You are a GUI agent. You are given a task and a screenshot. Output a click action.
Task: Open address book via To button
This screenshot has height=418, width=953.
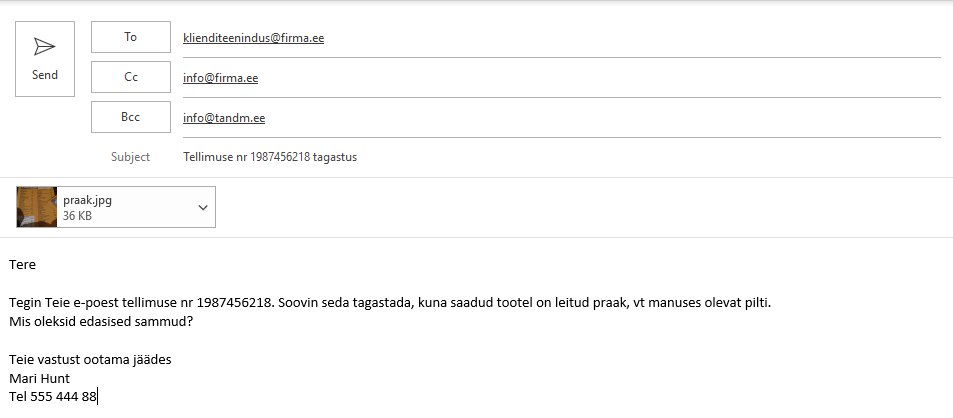[x=131, y=37]
